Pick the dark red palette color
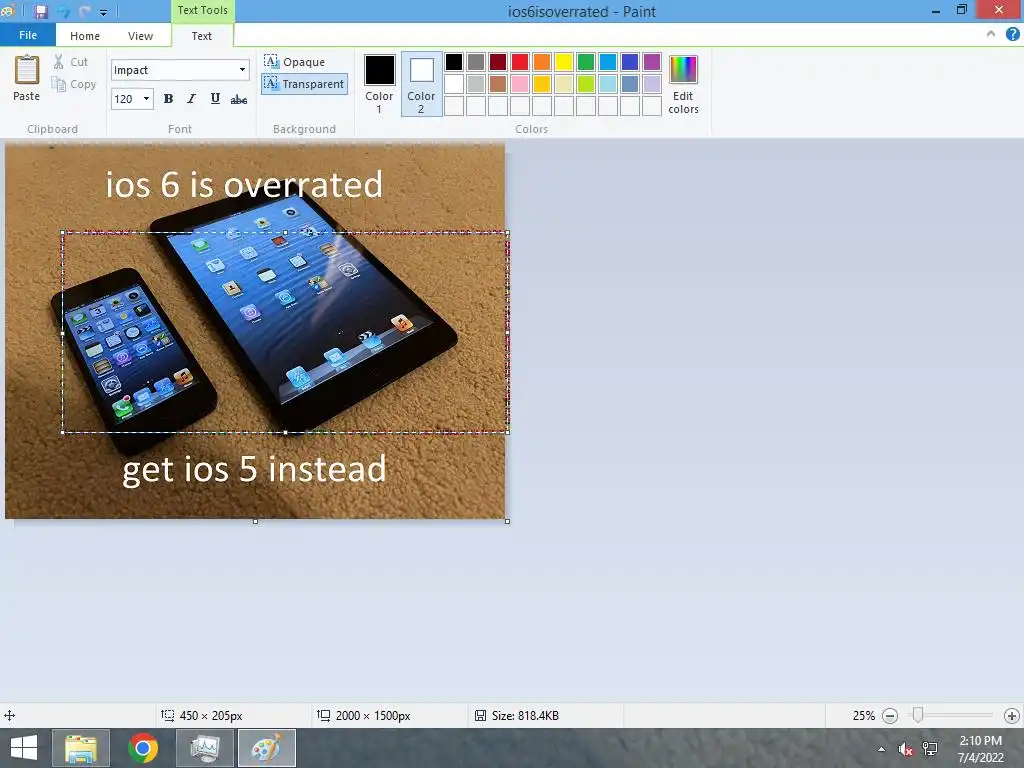Image resolution: width=1024 pixels, height=768 pixels. click(x=498, y=62)
